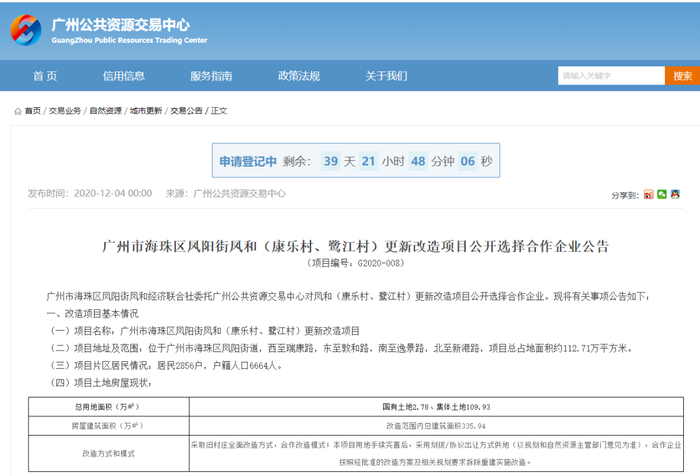The image size is (700, 476).
Task: Click the 分享到 label
Action: pos(625,195)
